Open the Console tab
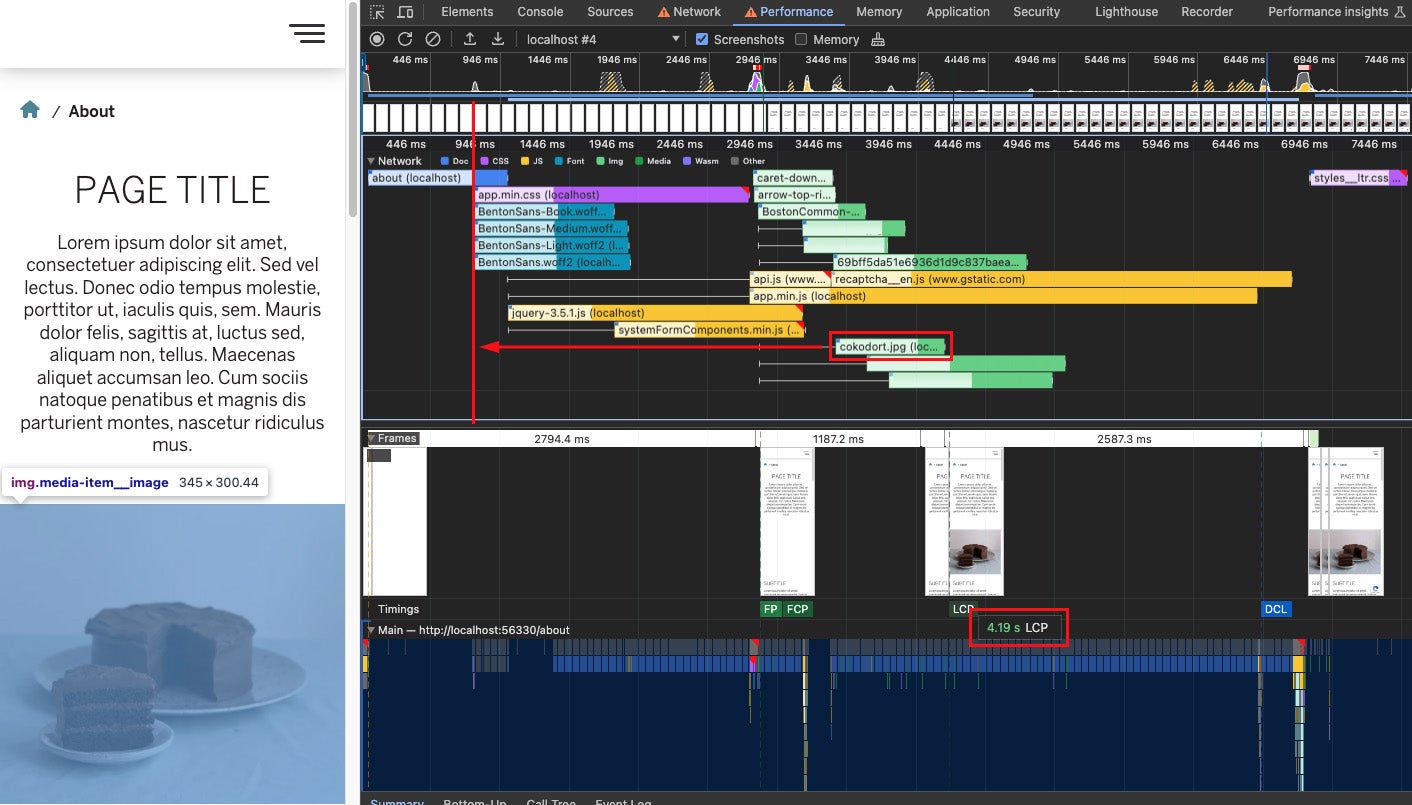 [x=540, y=12]
